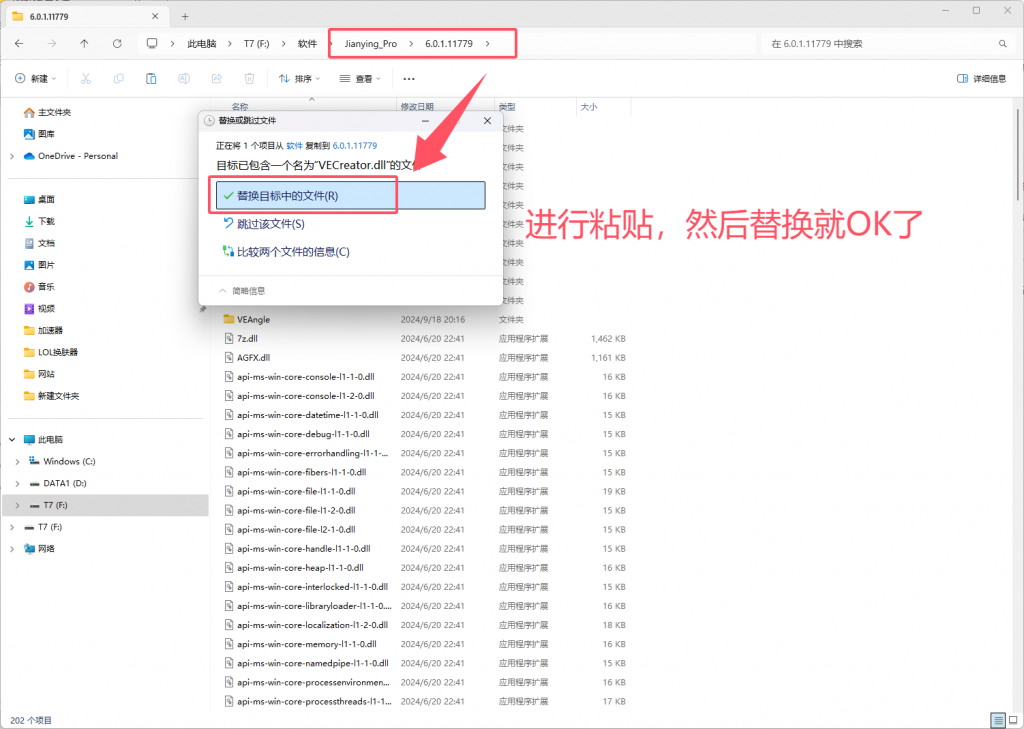Open the 桌面 quick access folder

[39, 199]
